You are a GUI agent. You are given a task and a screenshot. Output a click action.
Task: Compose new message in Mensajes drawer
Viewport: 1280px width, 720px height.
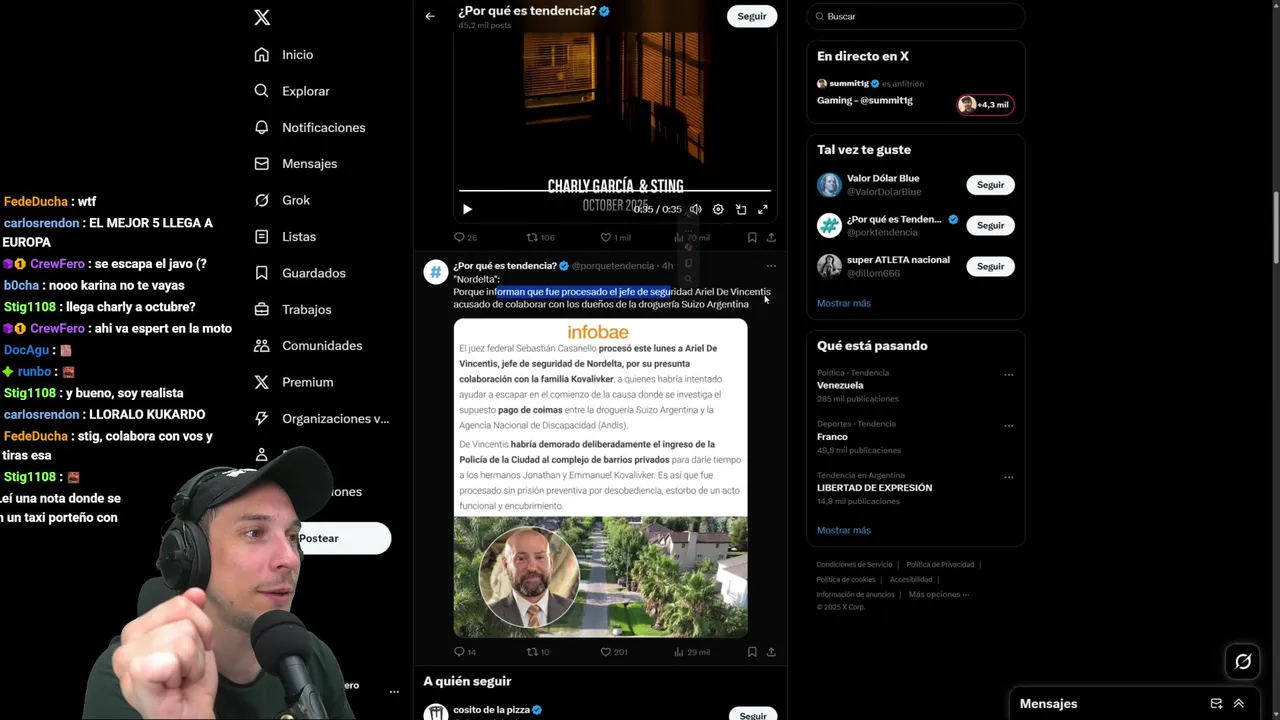(1216, 704)
